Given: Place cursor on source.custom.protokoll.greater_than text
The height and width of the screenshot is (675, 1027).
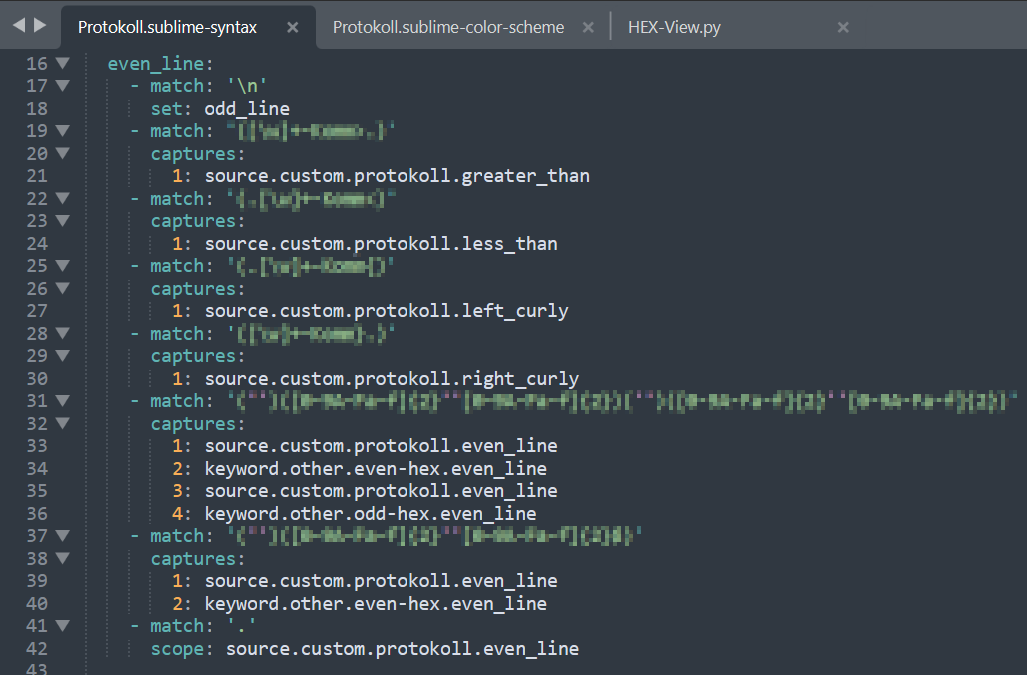Looking at the screenshot, I should (x=397, y=176).
